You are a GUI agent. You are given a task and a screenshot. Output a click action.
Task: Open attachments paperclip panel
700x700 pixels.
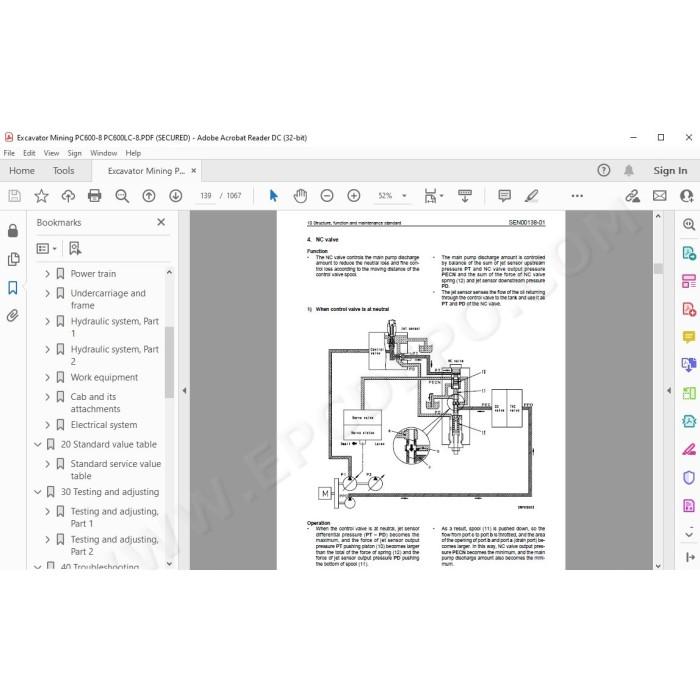12,316
